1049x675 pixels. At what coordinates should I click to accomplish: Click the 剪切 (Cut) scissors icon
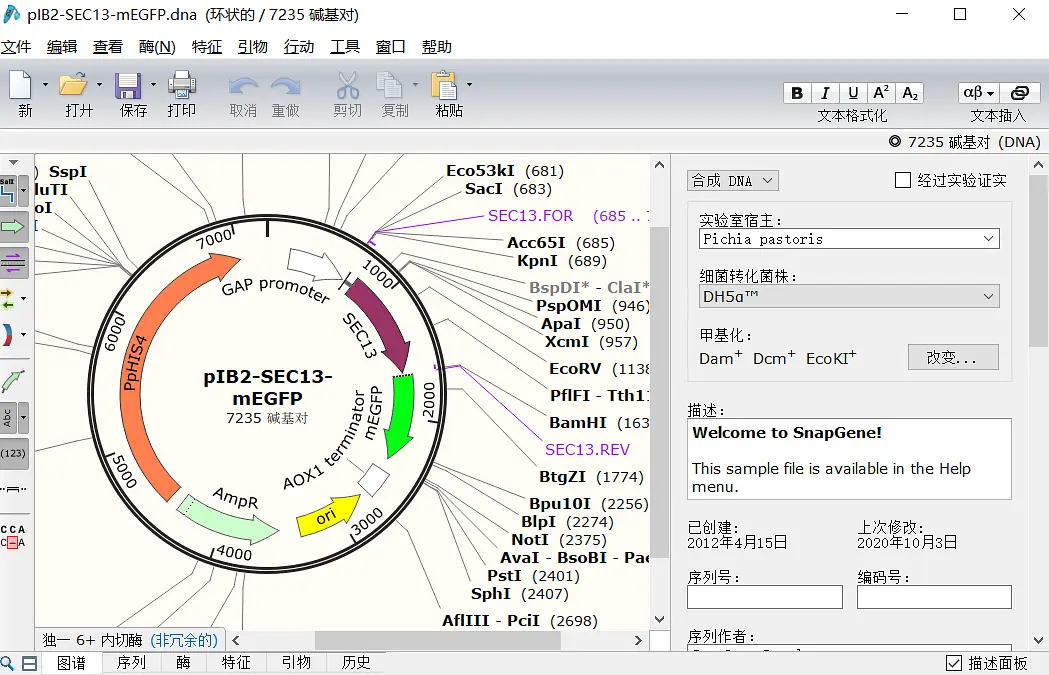point(347,85)
